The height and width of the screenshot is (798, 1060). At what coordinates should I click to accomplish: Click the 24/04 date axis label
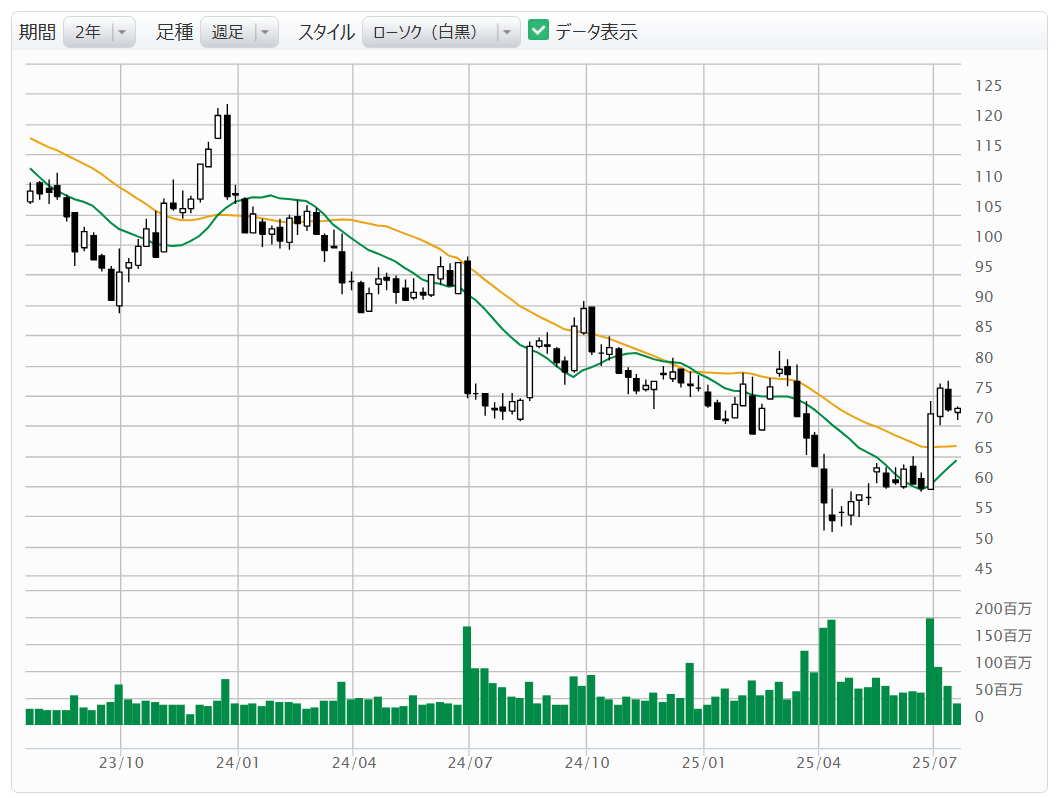tap(354, 763)
